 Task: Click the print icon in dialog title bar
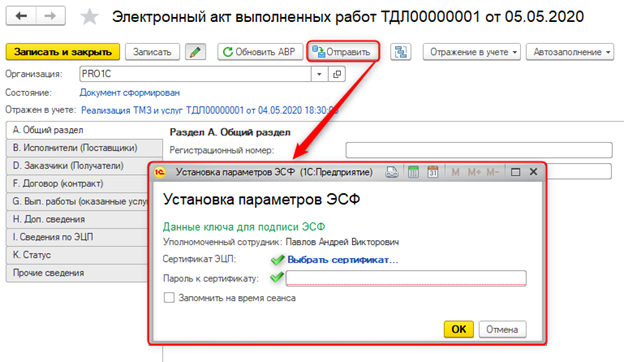pyautogui.click(x=392, y=172)
